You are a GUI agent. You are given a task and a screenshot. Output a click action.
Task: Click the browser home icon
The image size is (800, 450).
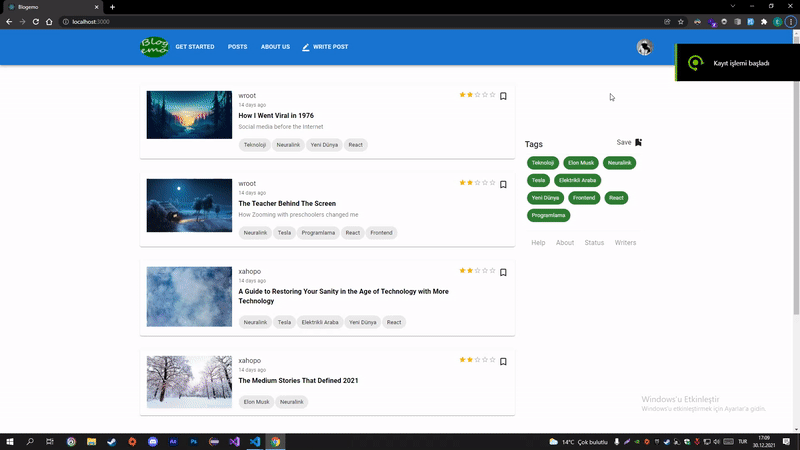click(49, 21)
